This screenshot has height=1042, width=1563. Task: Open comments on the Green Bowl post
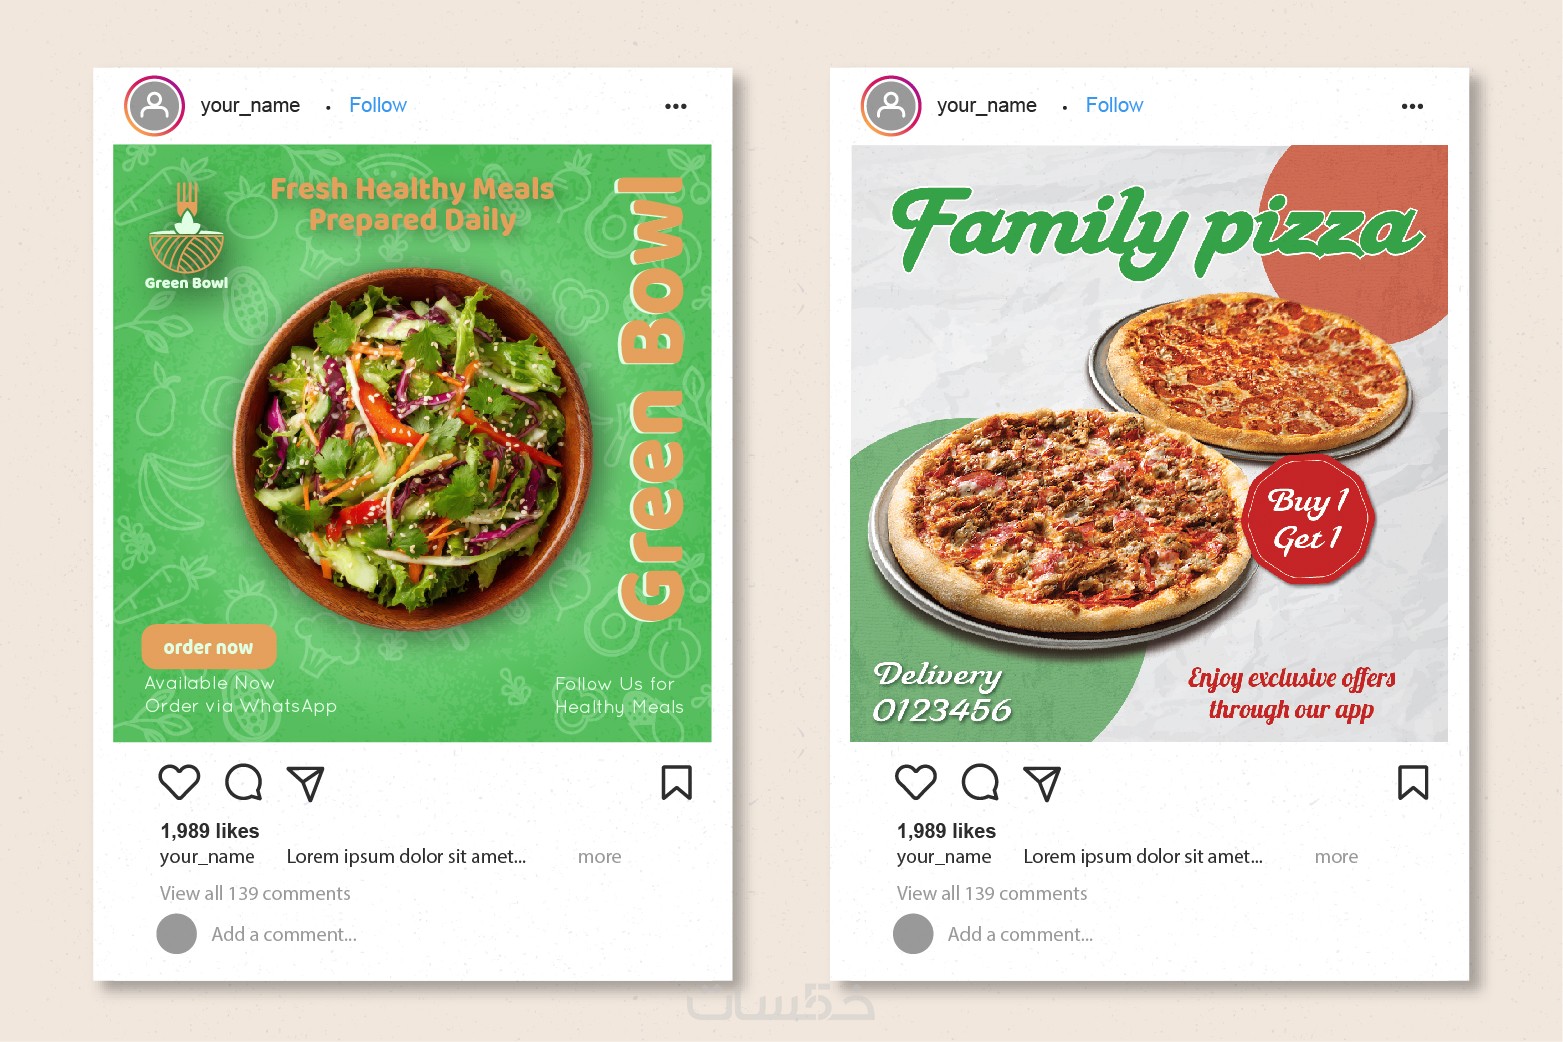[x=244, y=782]
